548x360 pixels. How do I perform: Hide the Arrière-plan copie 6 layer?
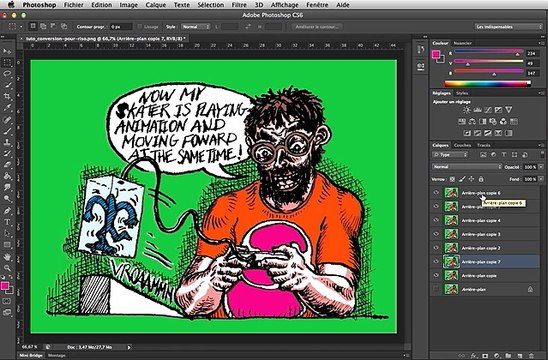pyautogui.click(x=436, y=193)
